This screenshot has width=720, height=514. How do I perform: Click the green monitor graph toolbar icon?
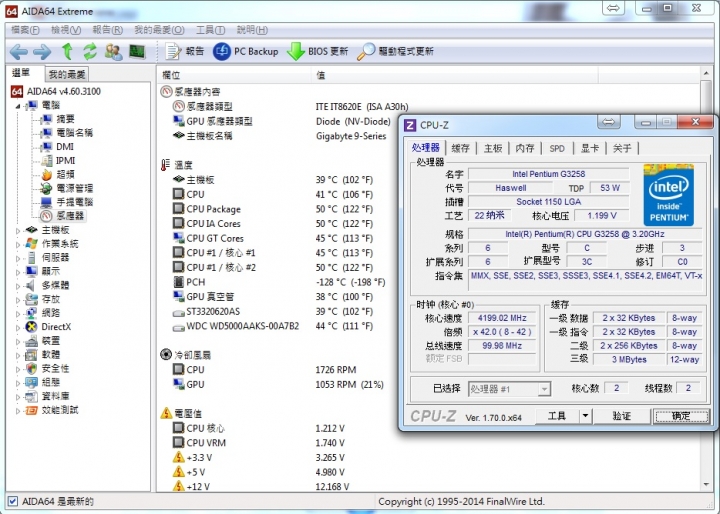(x=137, y=51)
